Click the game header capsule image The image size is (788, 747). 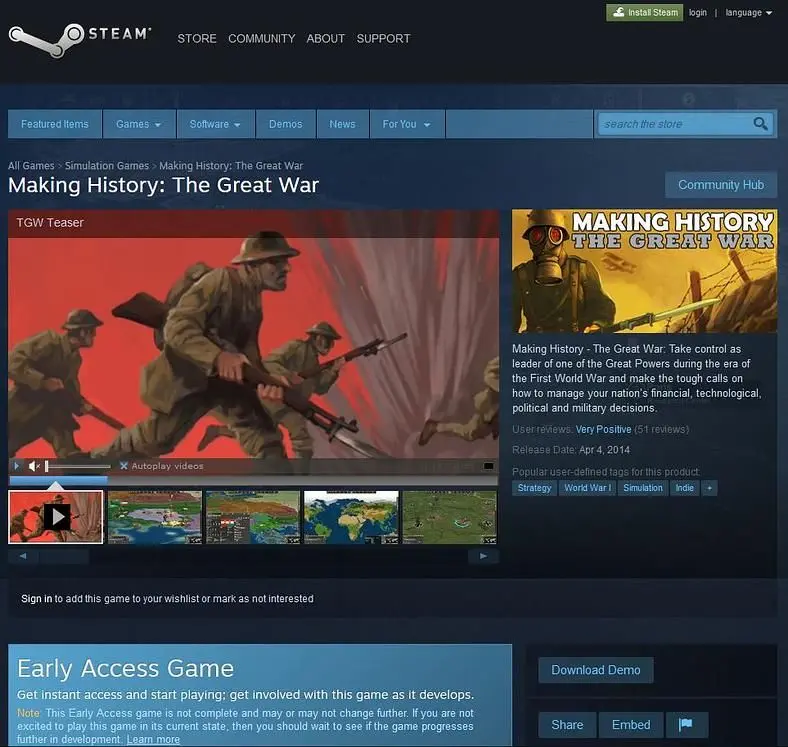coord(644,271)
